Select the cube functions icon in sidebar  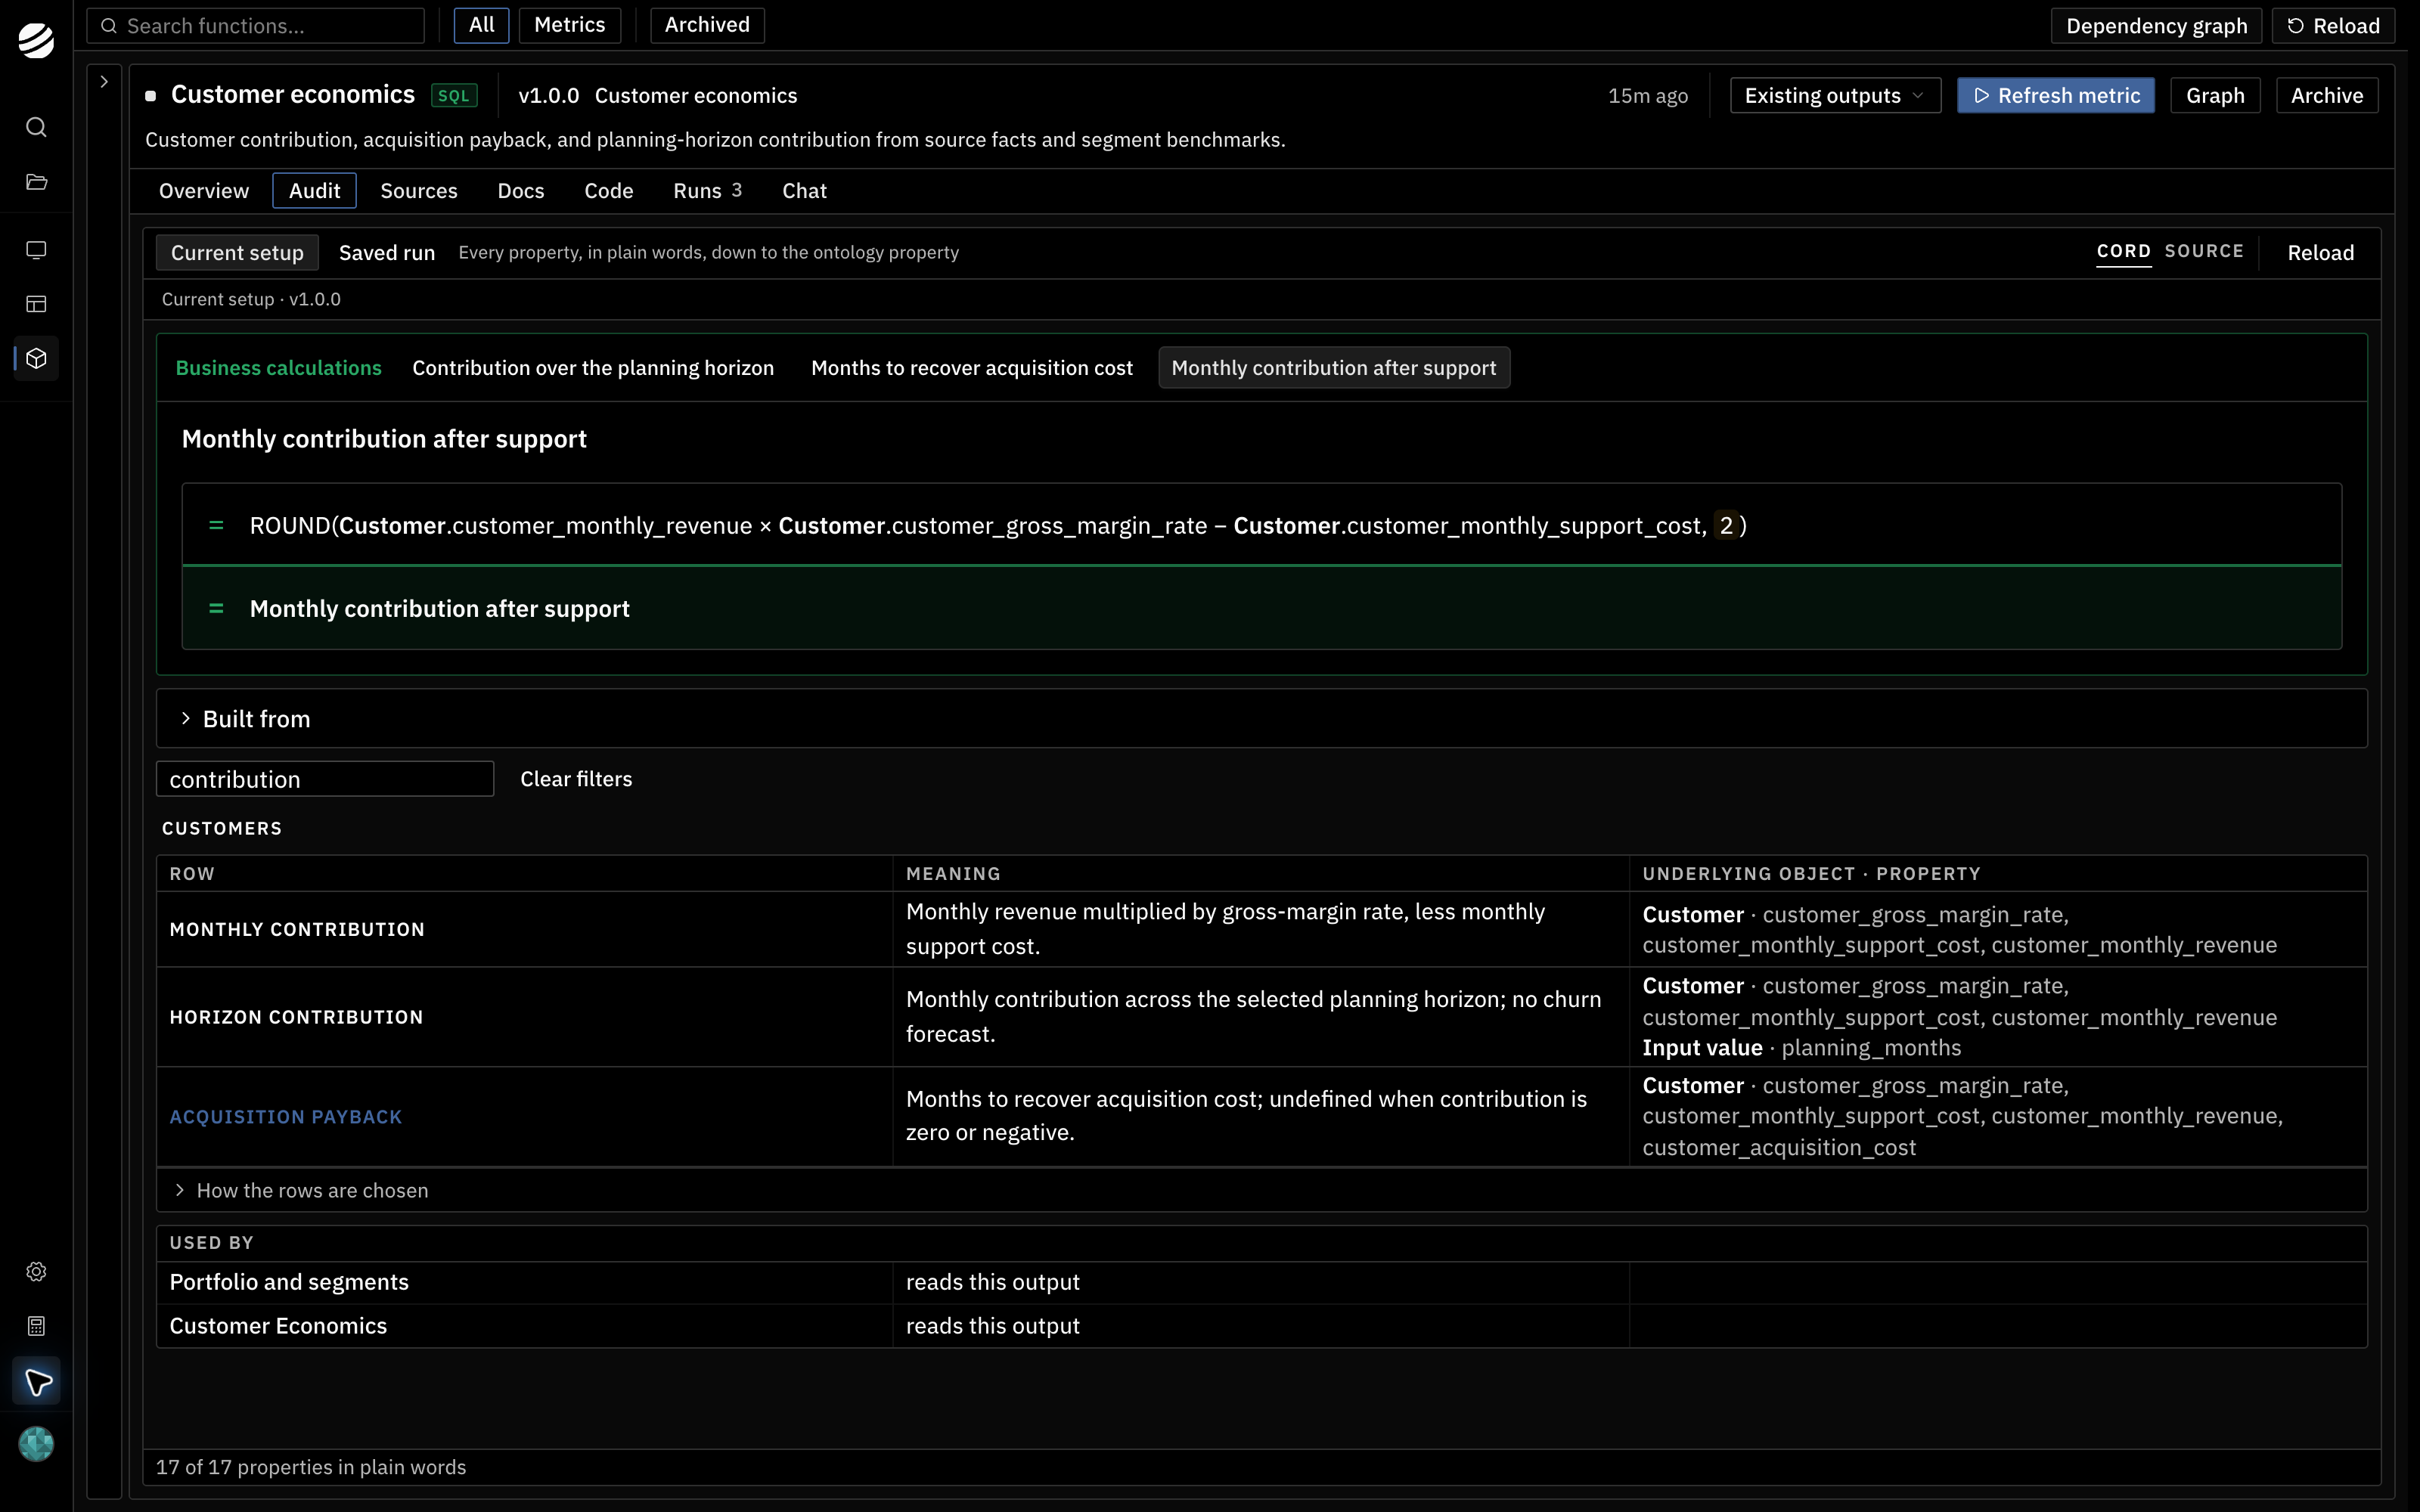click(36, 358)
